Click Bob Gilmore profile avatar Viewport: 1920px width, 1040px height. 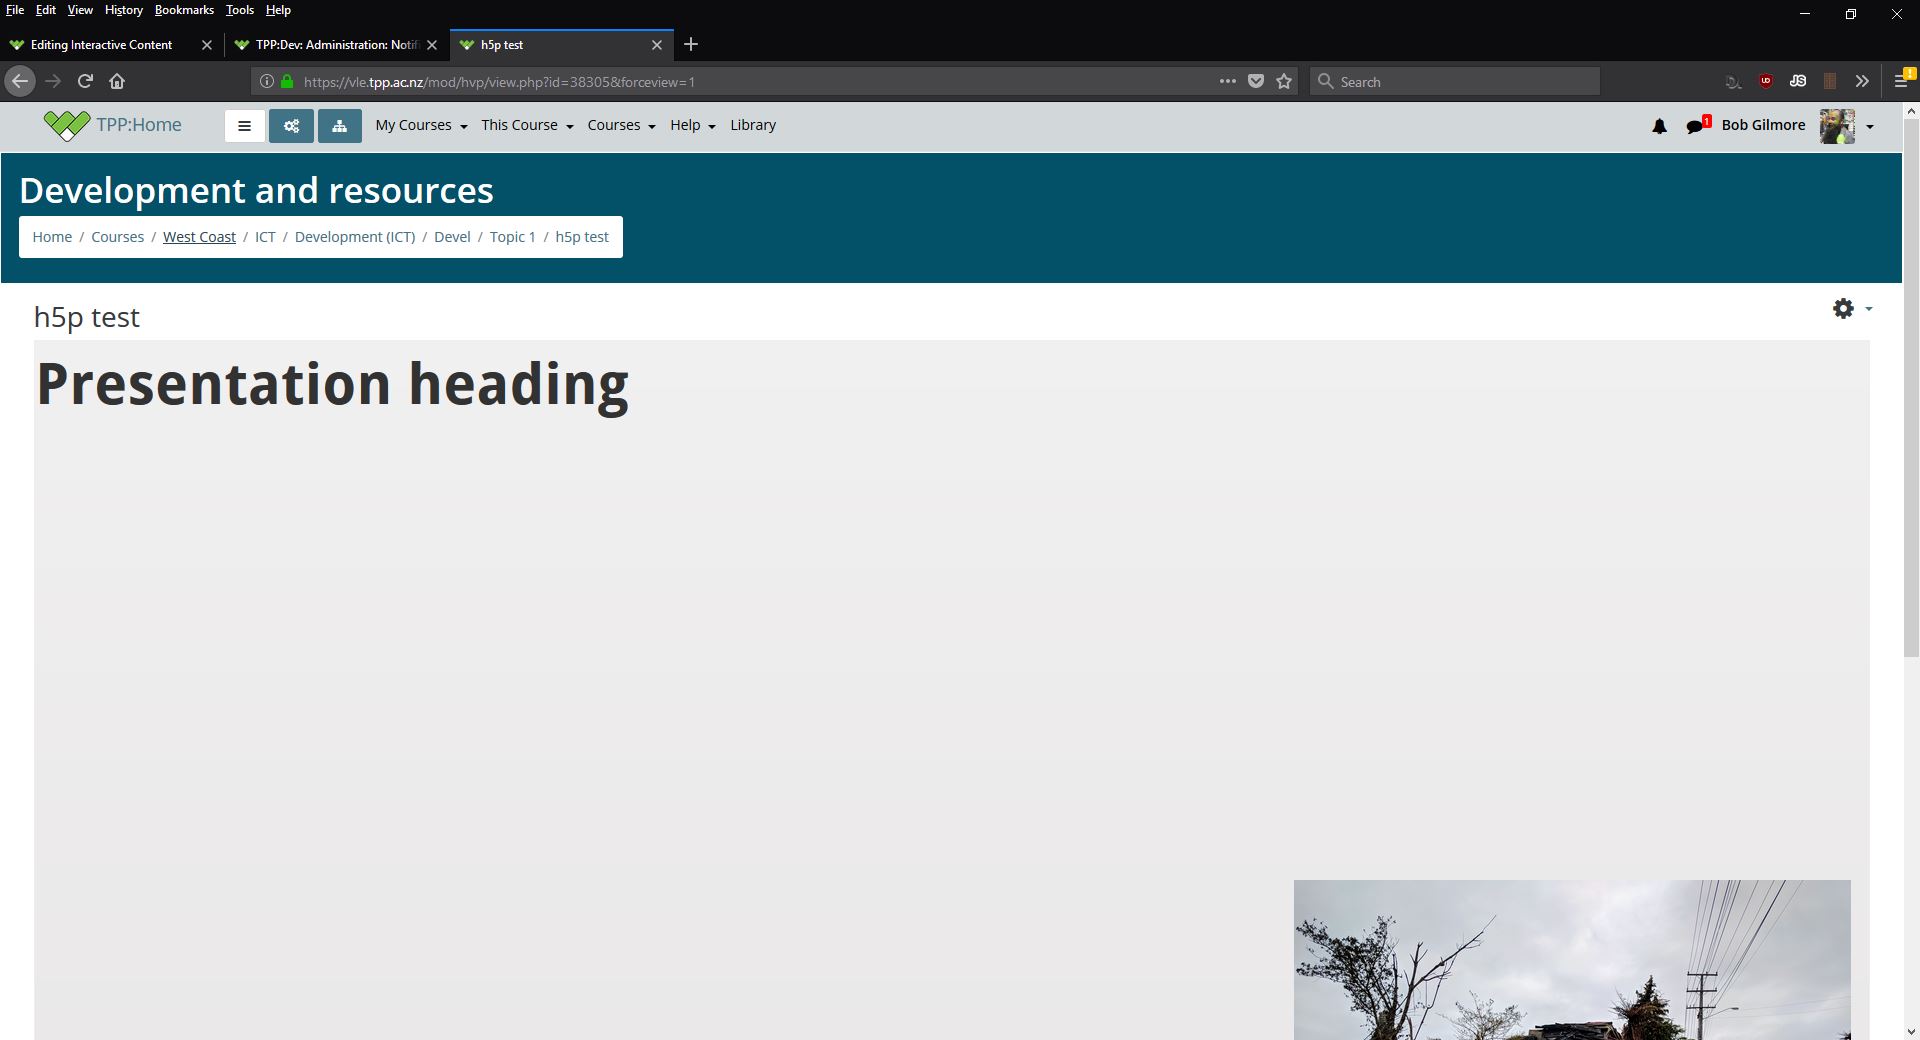1837,126
